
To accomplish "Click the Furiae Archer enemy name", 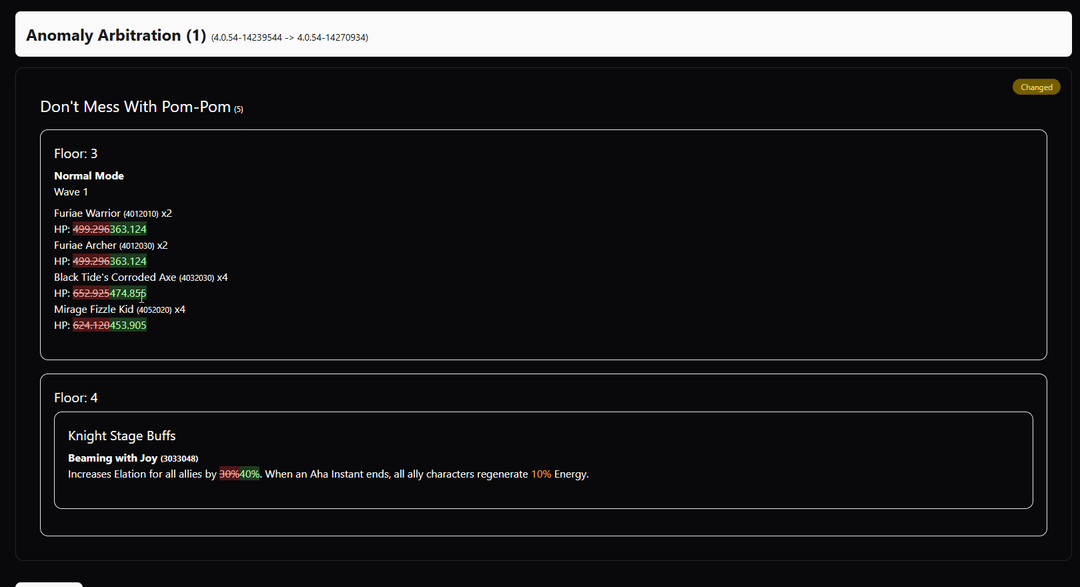I will pos(85,246).
